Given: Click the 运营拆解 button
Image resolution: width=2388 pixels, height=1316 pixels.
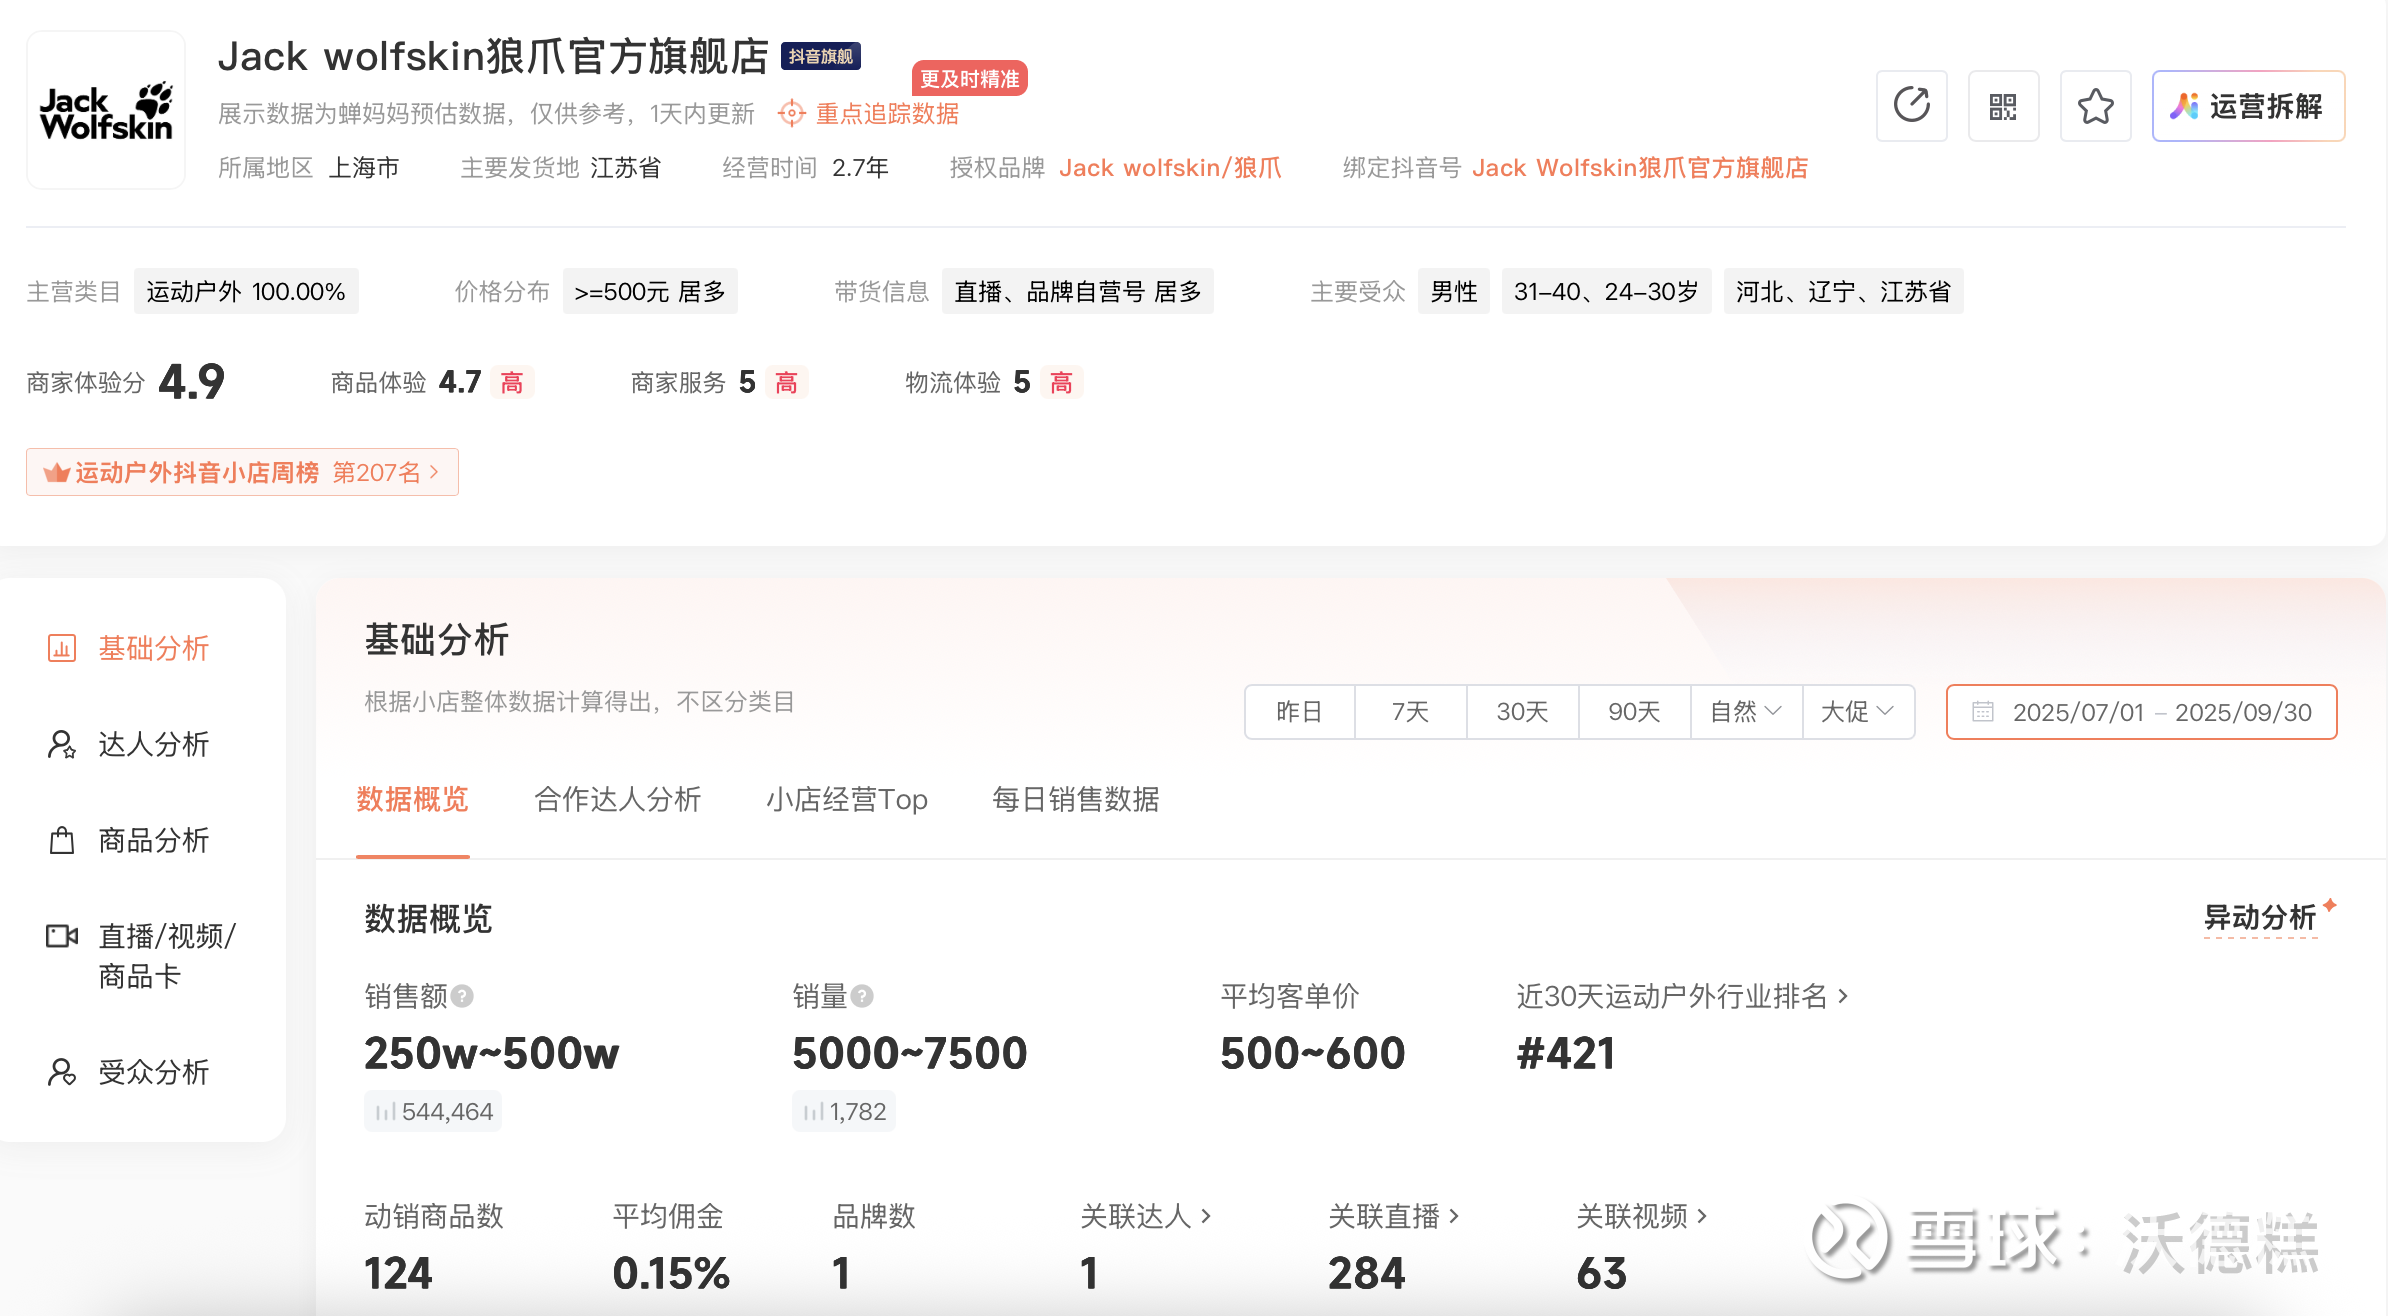Looking at the screenshot, I should click(x=2247, y=106).
